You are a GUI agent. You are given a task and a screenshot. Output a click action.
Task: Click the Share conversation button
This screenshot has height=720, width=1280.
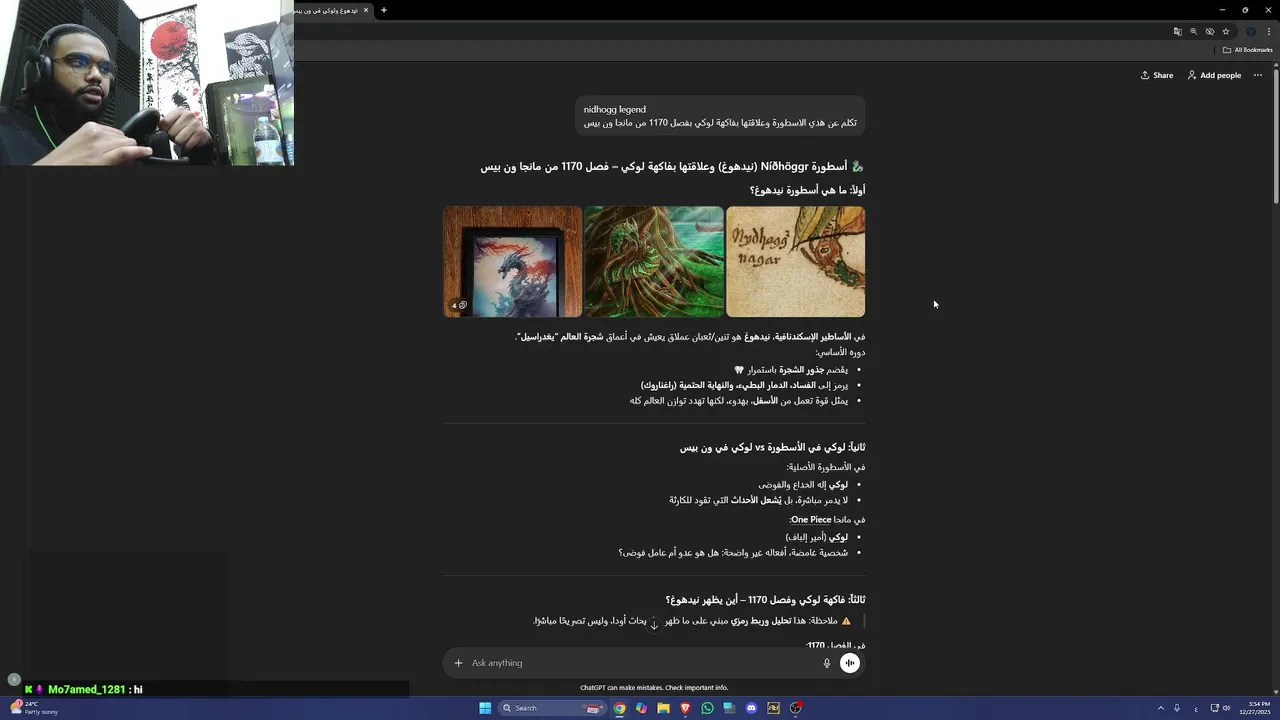coord(1157,75)
